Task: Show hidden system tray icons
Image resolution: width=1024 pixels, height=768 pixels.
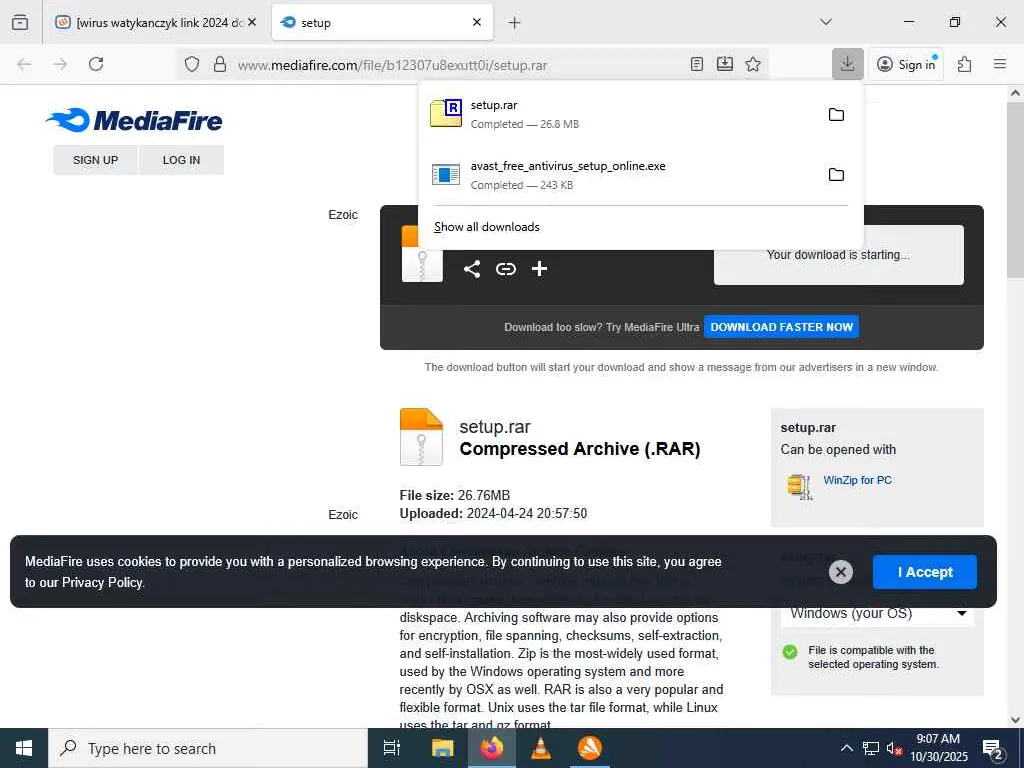Action: pyautogui.click(x=846, y=748)
